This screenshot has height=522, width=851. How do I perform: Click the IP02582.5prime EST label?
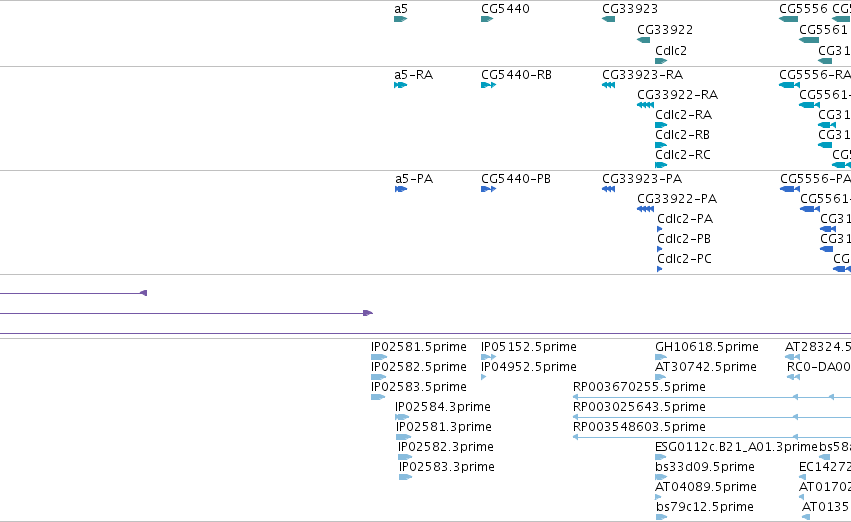[418, 367]
